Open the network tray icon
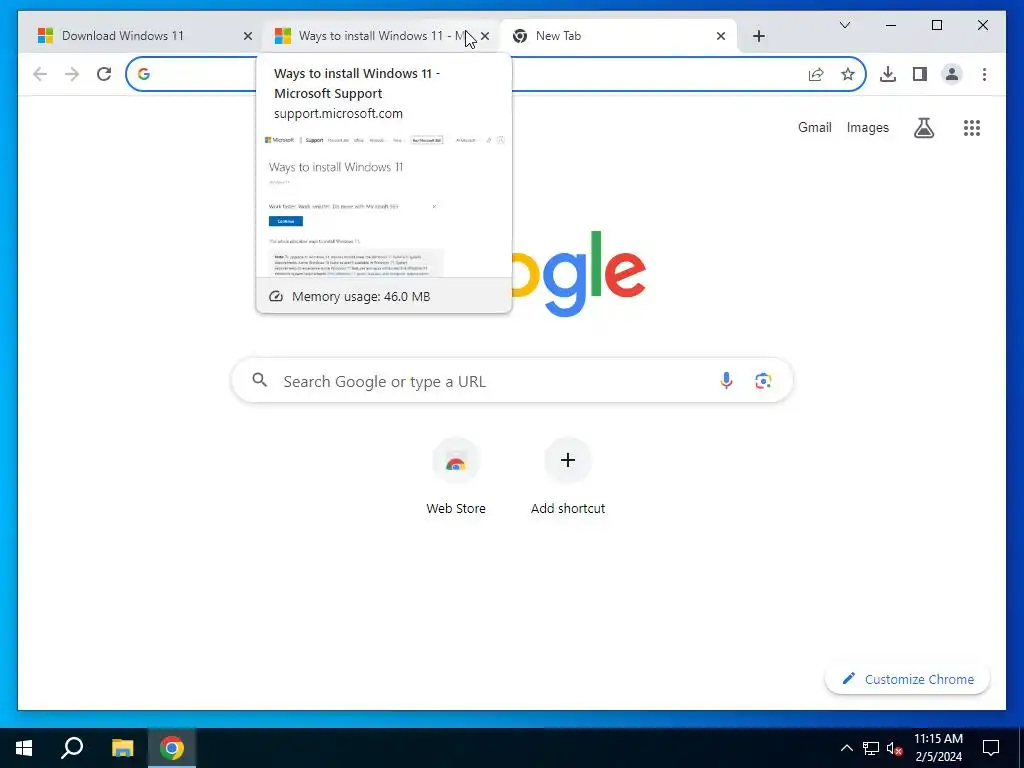 871,748
